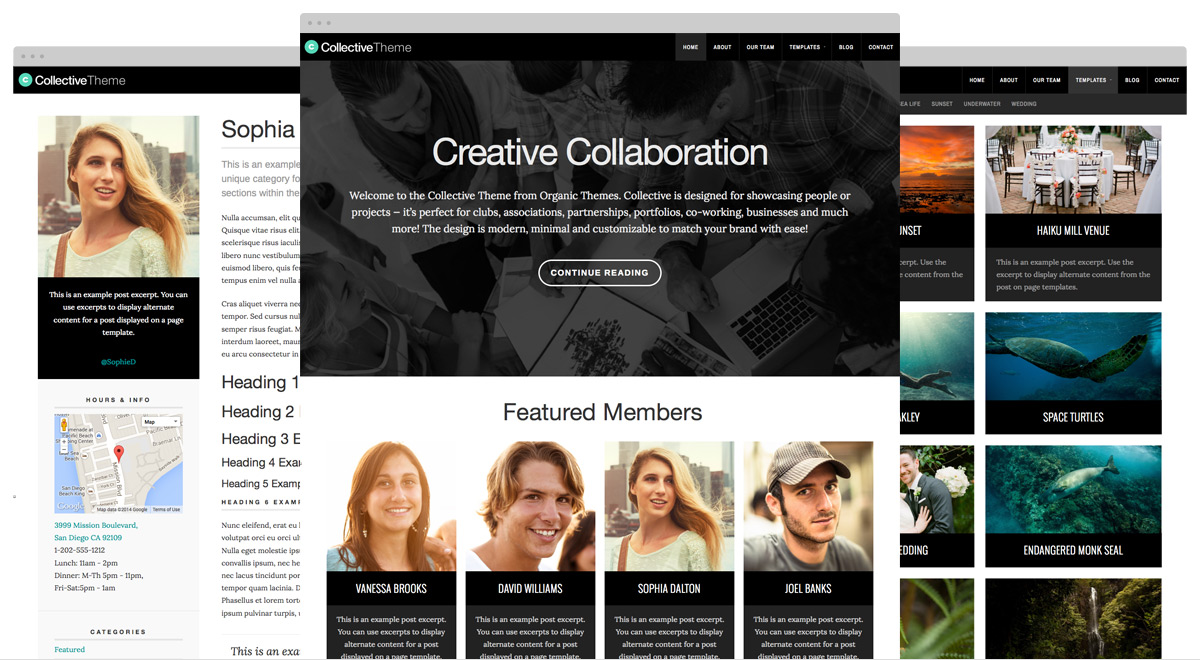Click the Street View pegman on the map
The height and width of the screenshot is (660, 1200).
click(x=64, y=423)
